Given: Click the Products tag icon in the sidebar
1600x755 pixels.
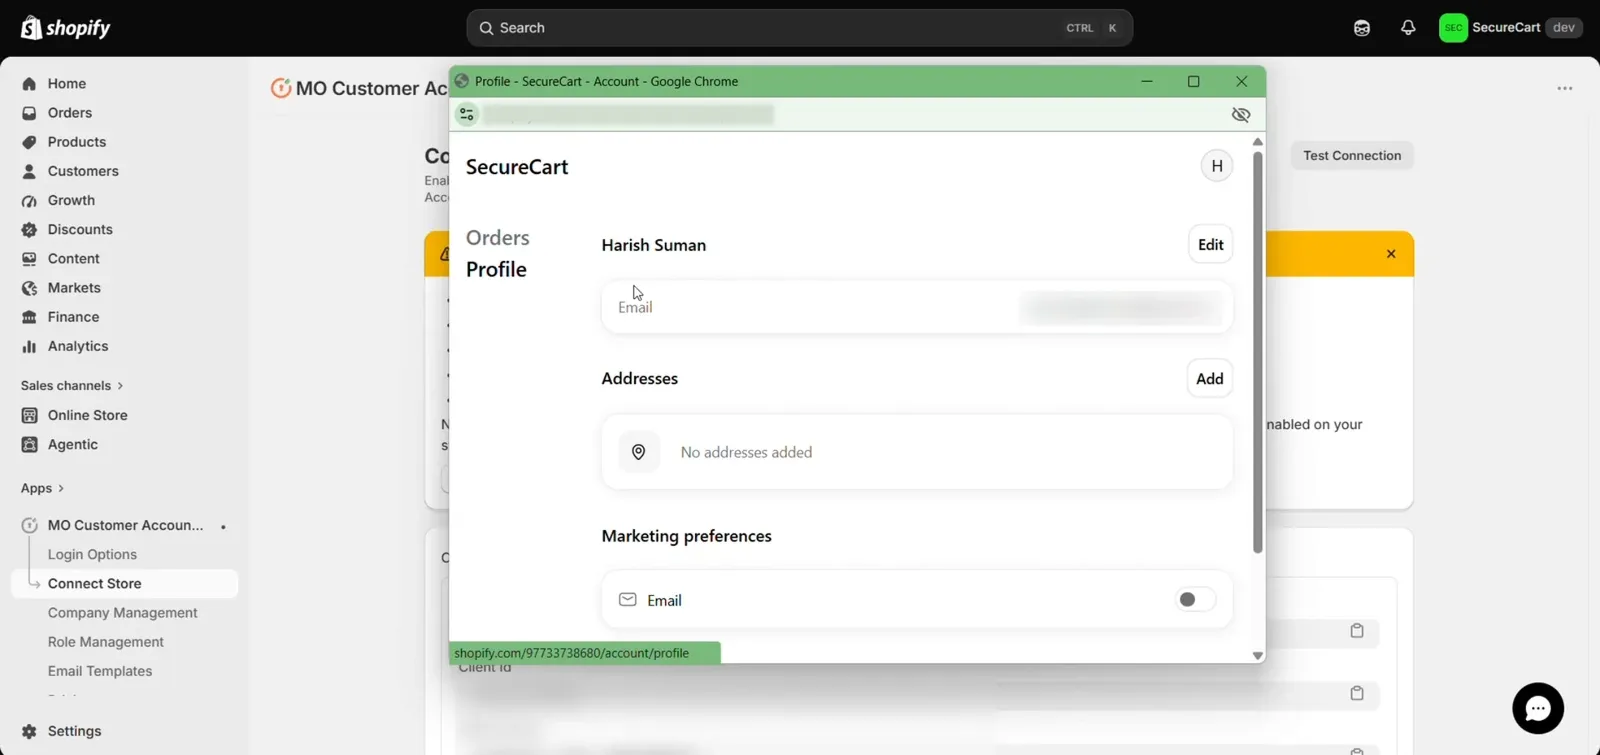Looking at the screenshot, I should pyautogui.click(x=29, y=142).
